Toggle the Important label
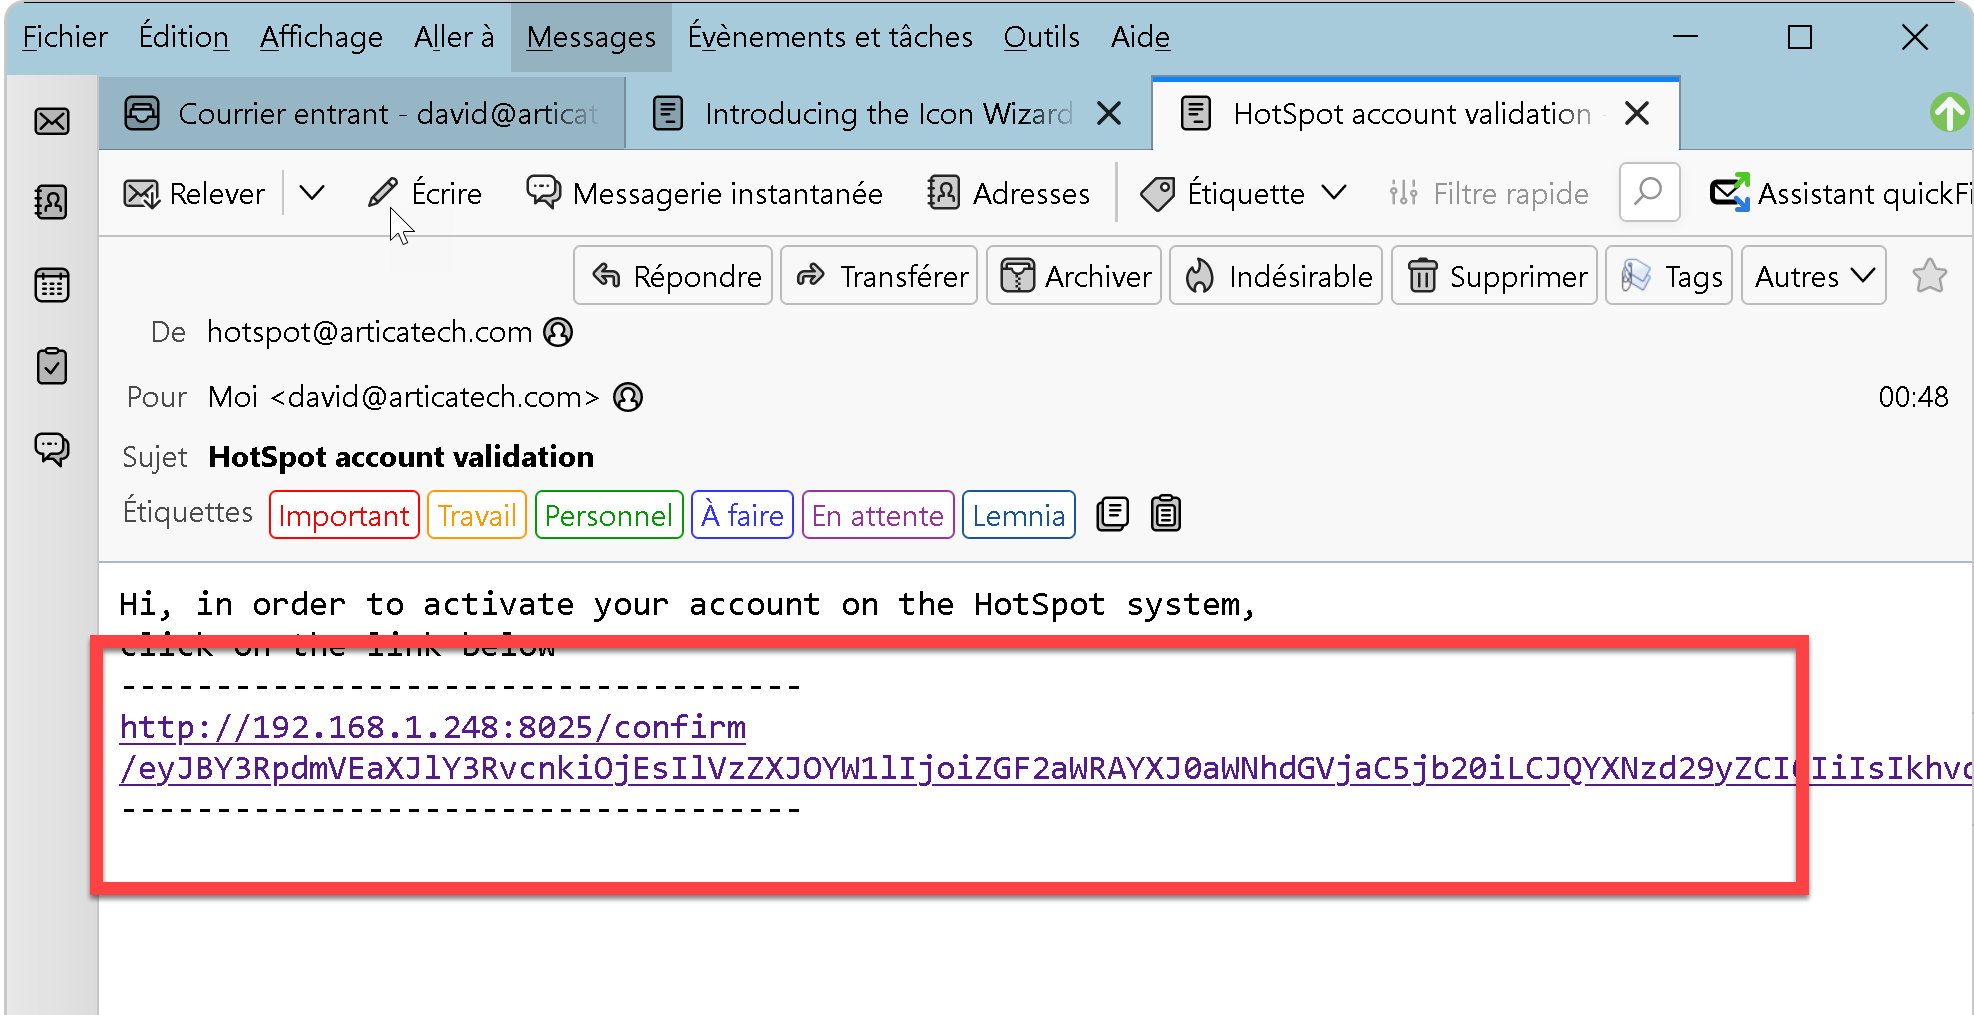This screenshot has width=1974, height=1015. [x=344, y=515]
